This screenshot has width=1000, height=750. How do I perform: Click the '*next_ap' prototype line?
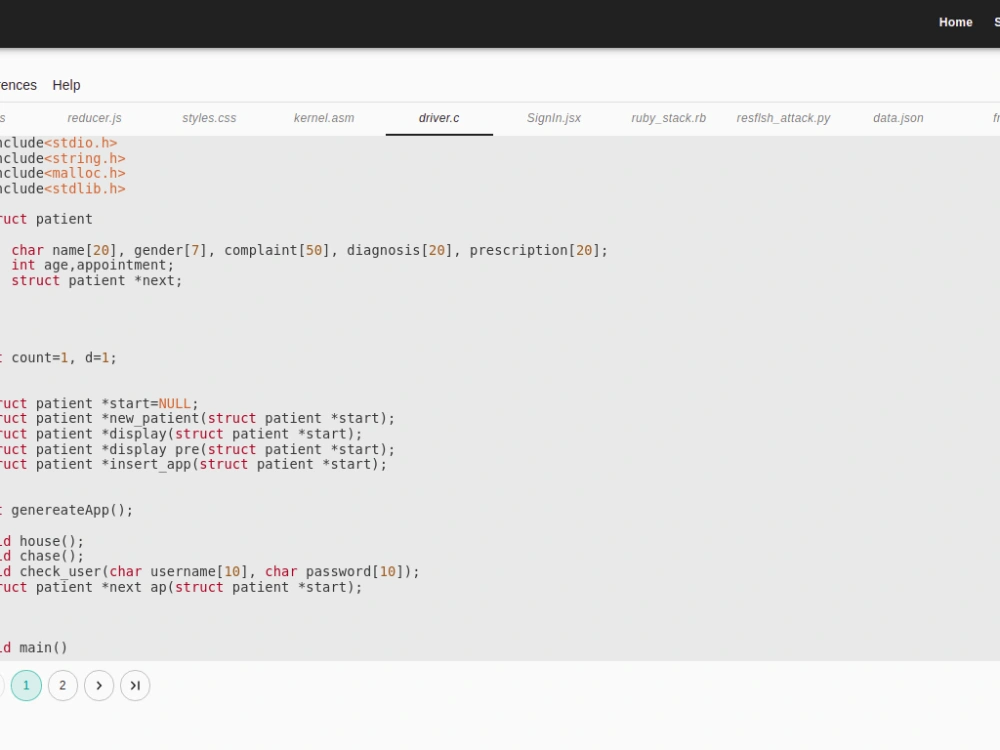(181, 587)
